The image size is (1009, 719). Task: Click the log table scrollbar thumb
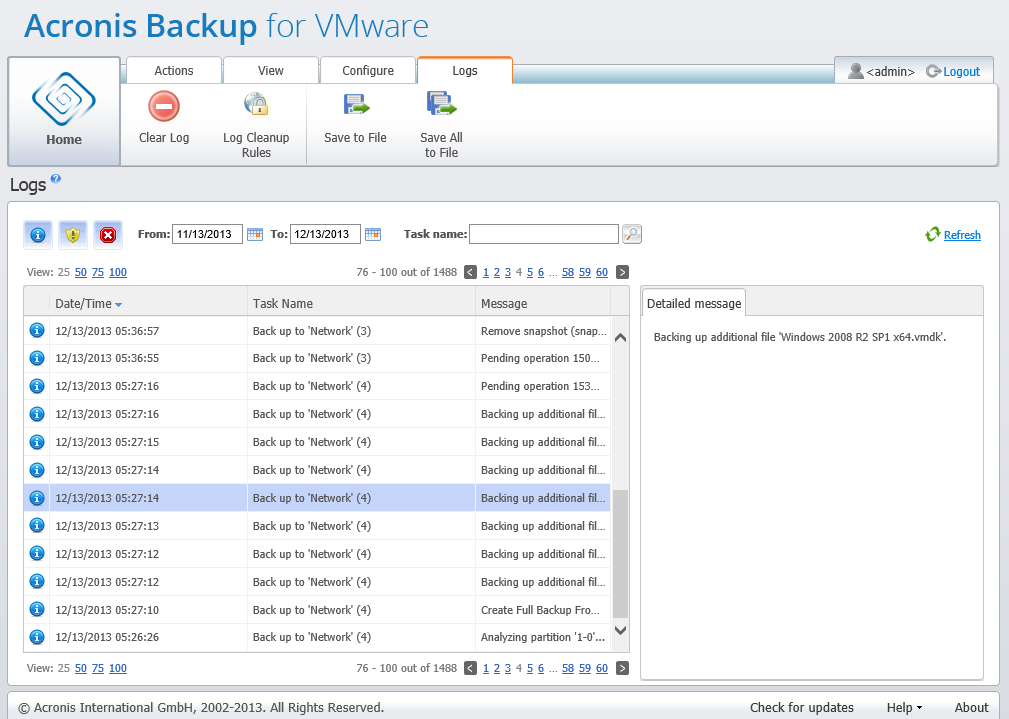coord(620,554)
